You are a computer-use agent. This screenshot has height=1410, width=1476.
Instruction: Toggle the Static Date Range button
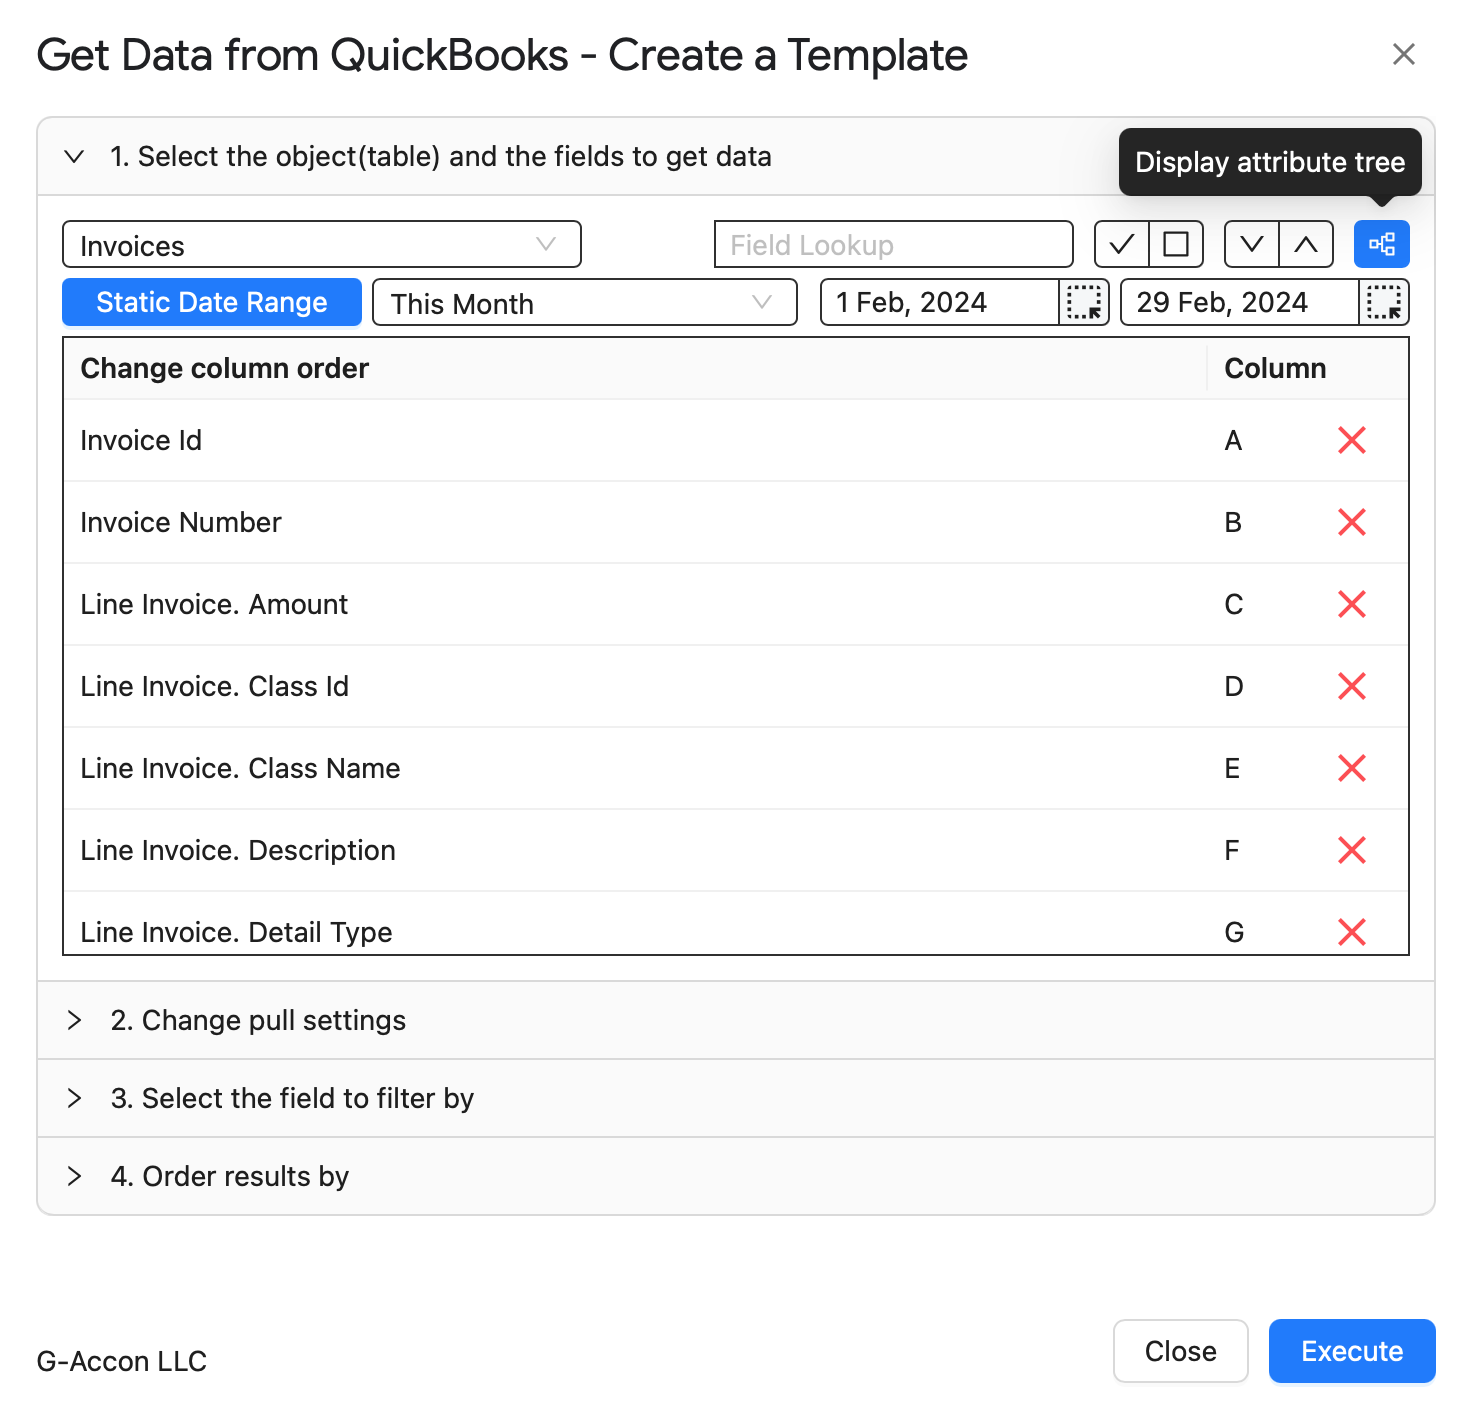pos(212,302)
